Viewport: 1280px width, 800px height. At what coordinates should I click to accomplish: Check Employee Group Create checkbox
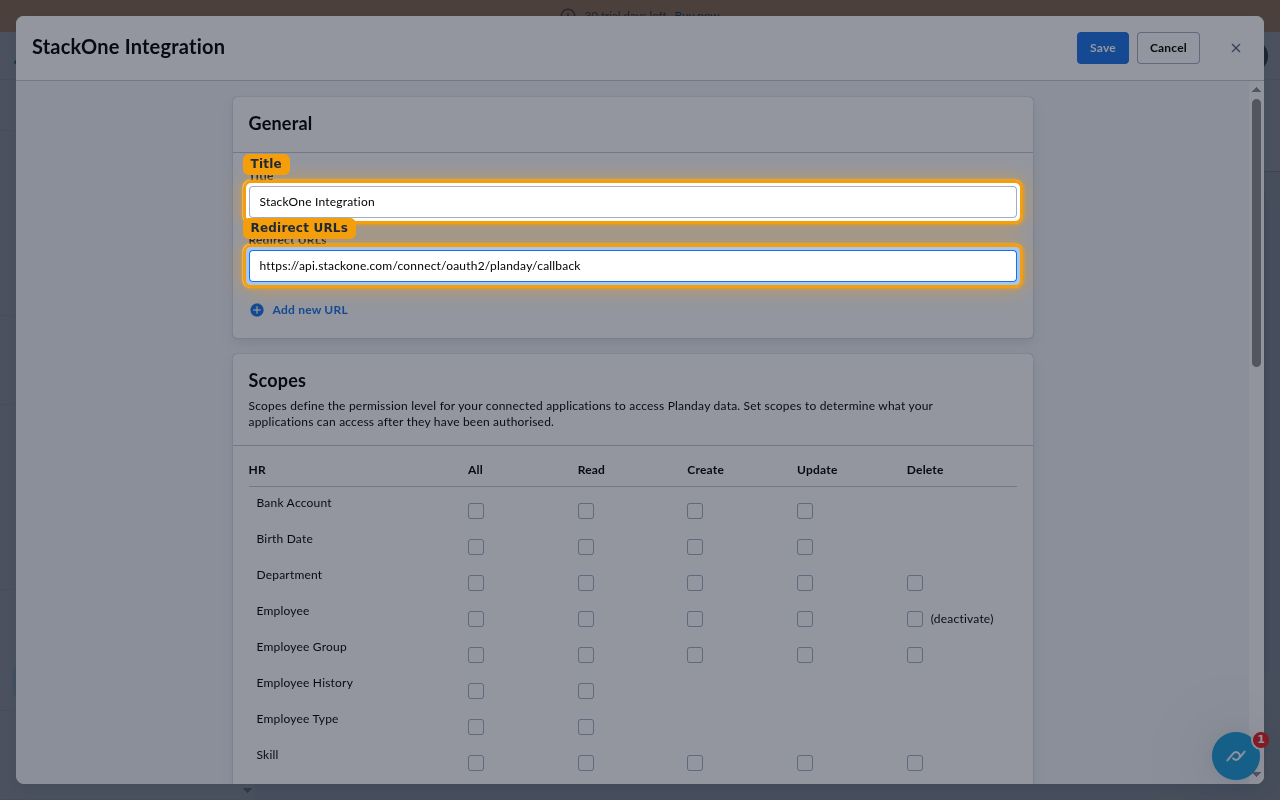695,655
